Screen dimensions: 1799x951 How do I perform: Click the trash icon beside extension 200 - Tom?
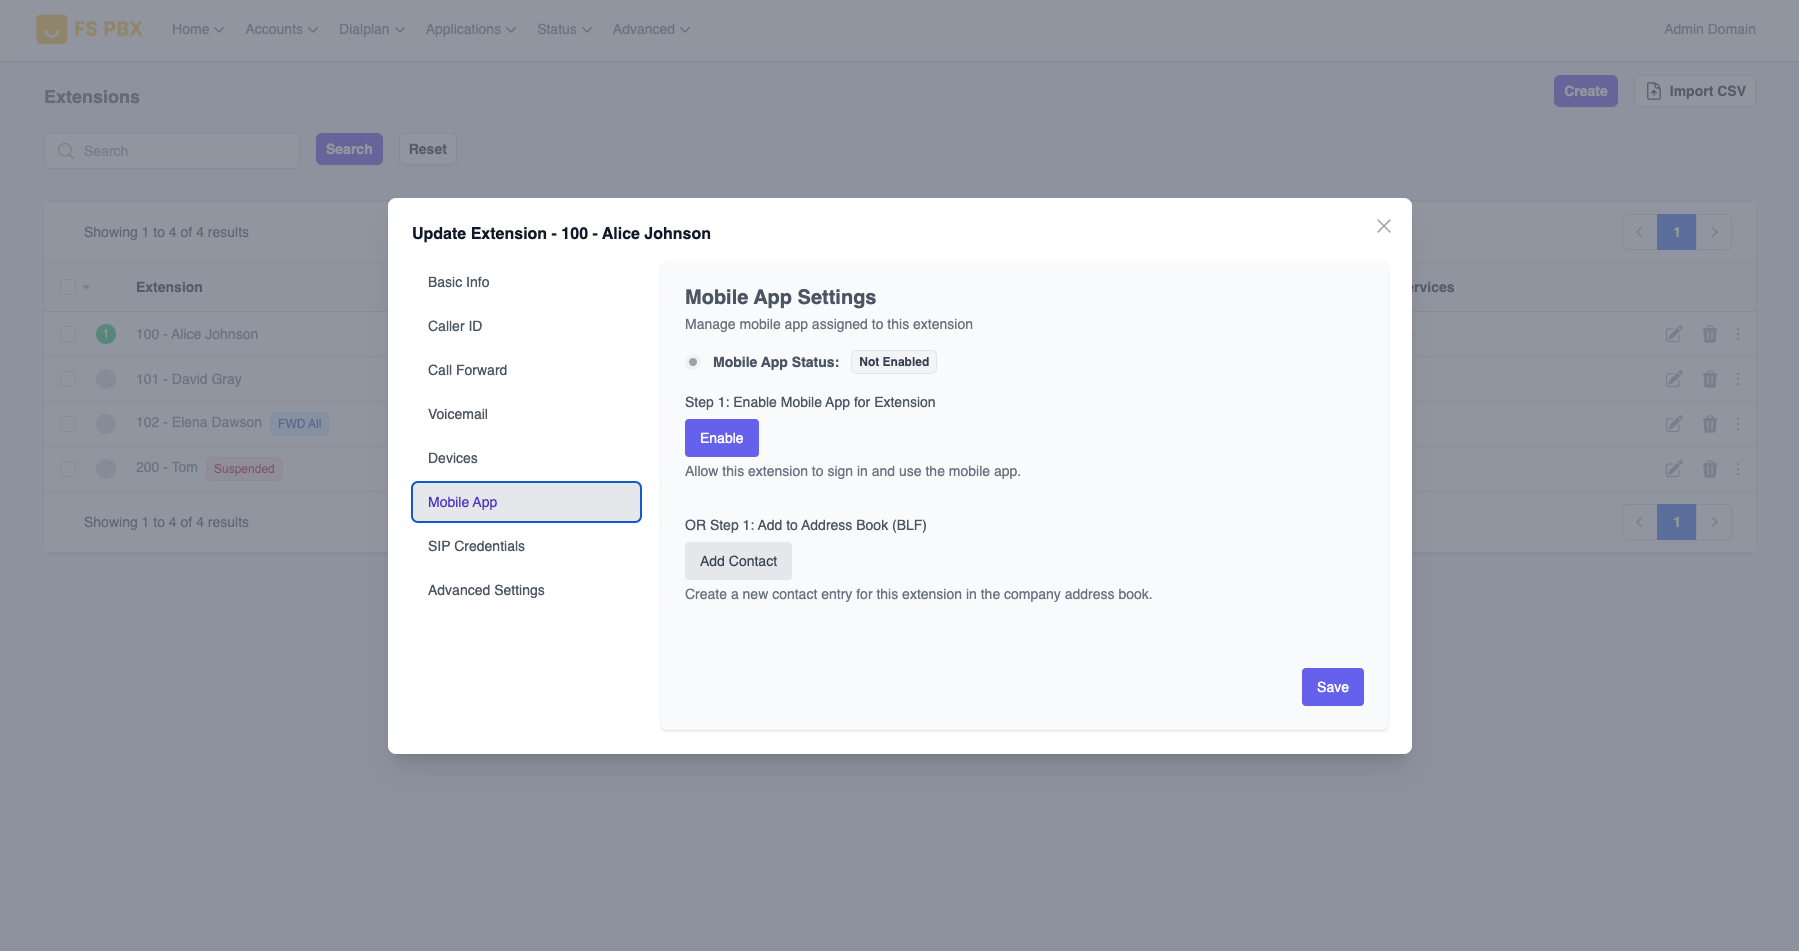1710,468
